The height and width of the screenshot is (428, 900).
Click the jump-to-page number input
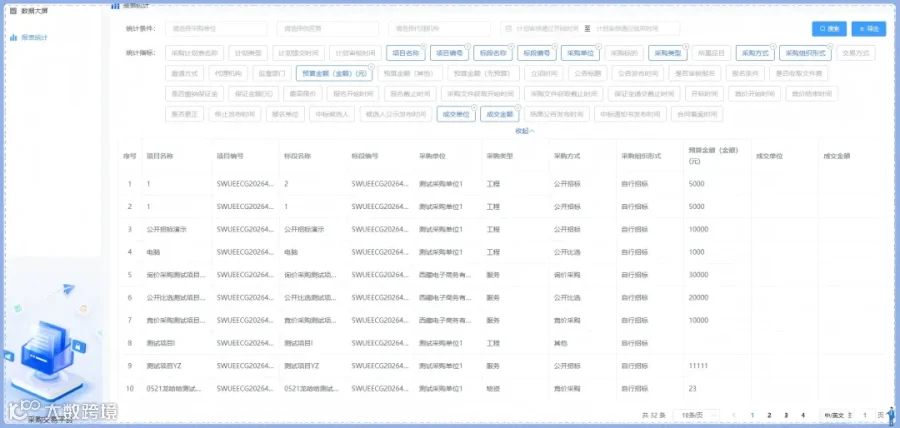click(864, 415)
